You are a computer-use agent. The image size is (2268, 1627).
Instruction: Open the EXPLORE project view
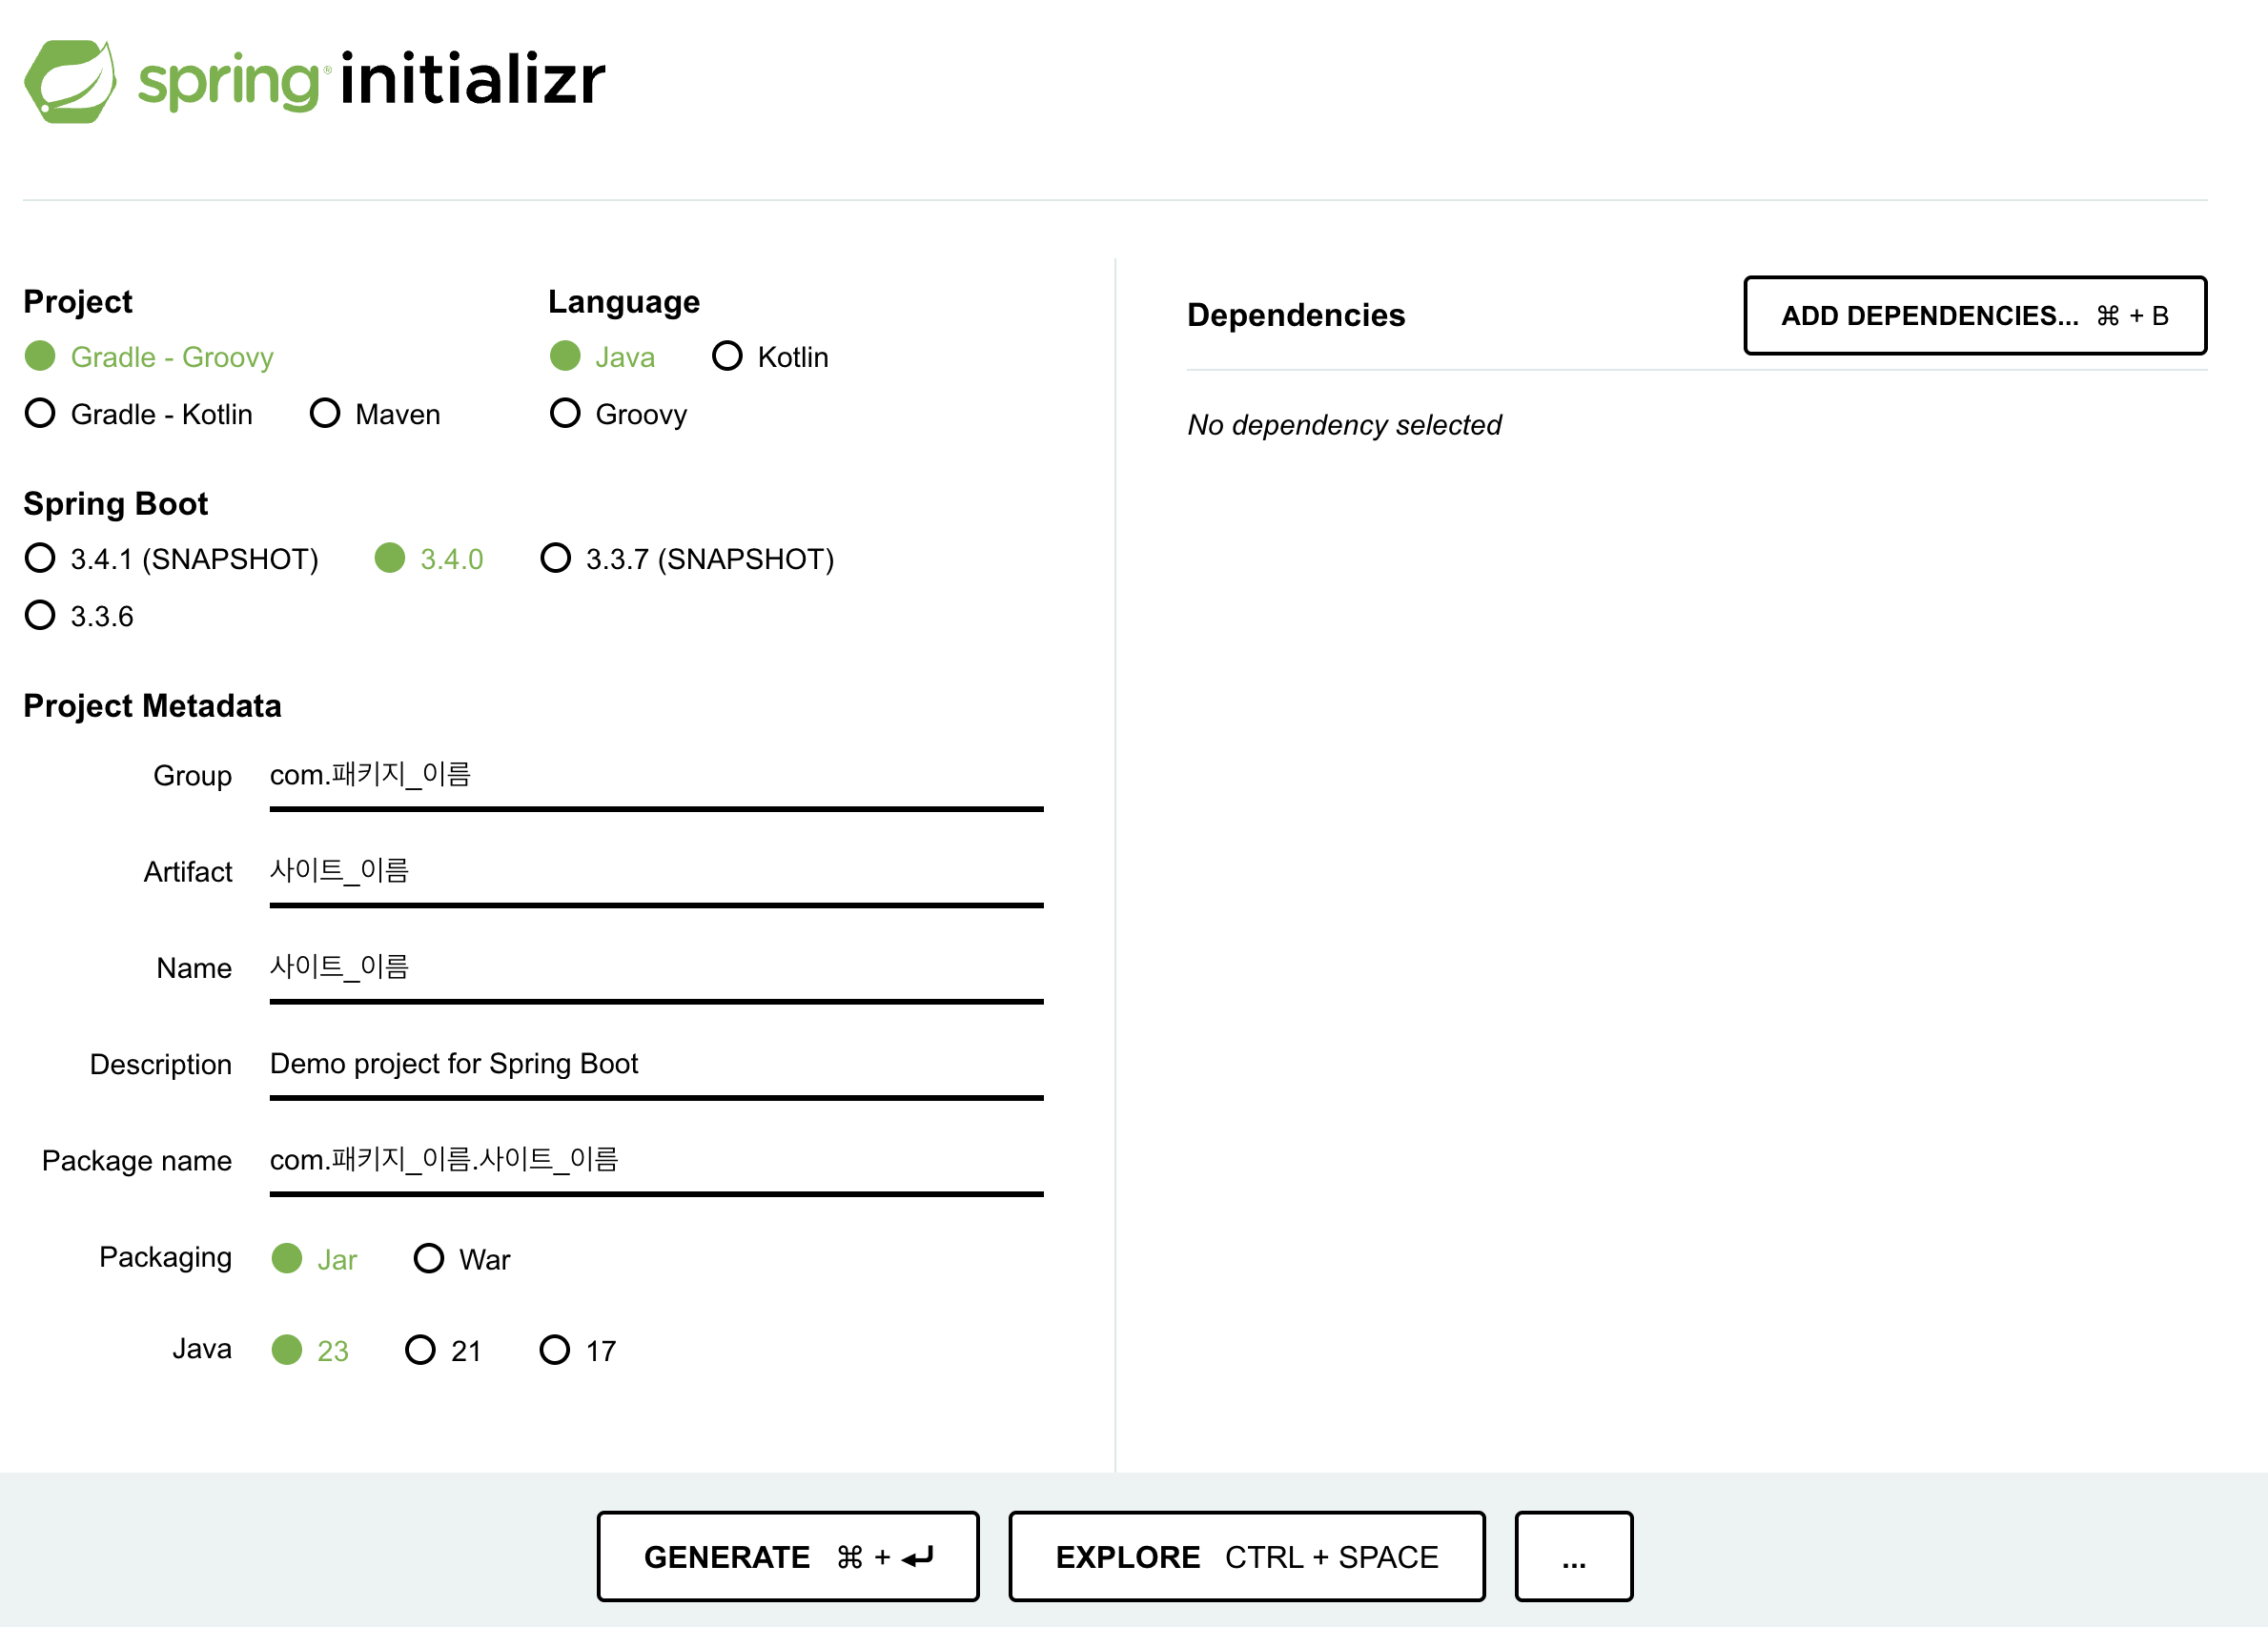(x=1246, y=1557)
